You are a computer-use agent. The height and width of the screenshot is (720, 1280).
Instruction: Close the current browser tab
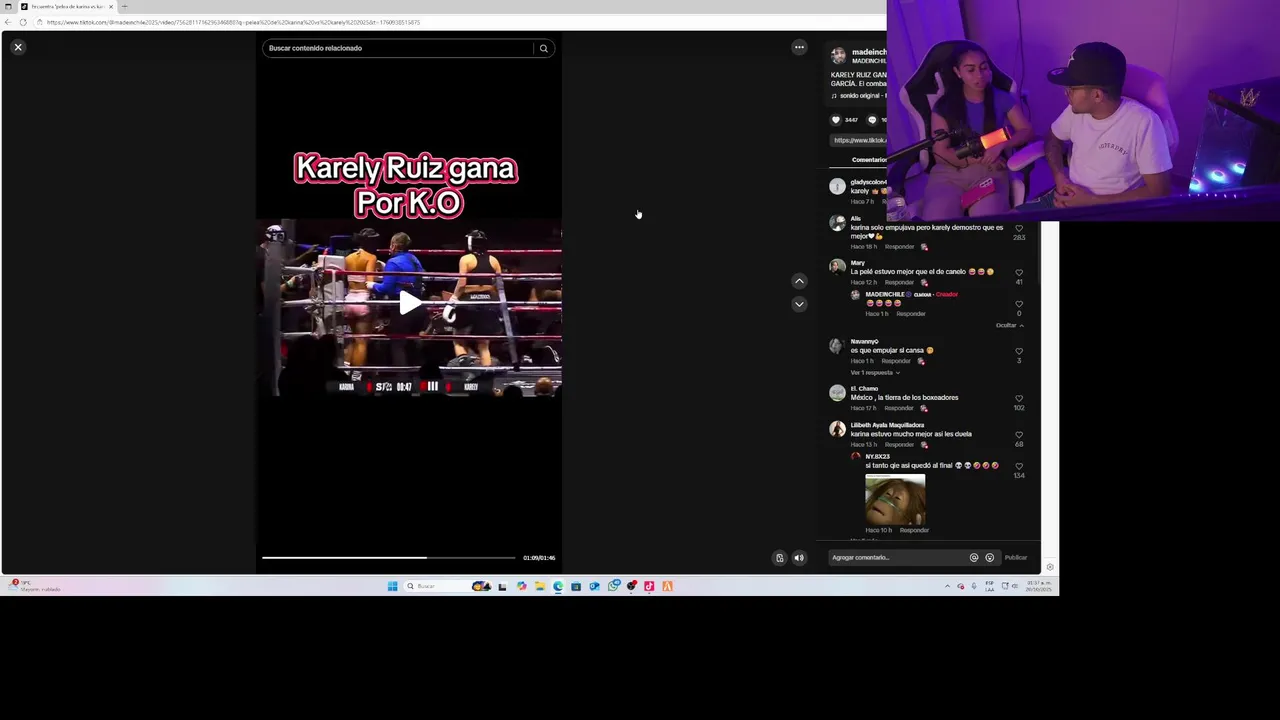point(111,7)
